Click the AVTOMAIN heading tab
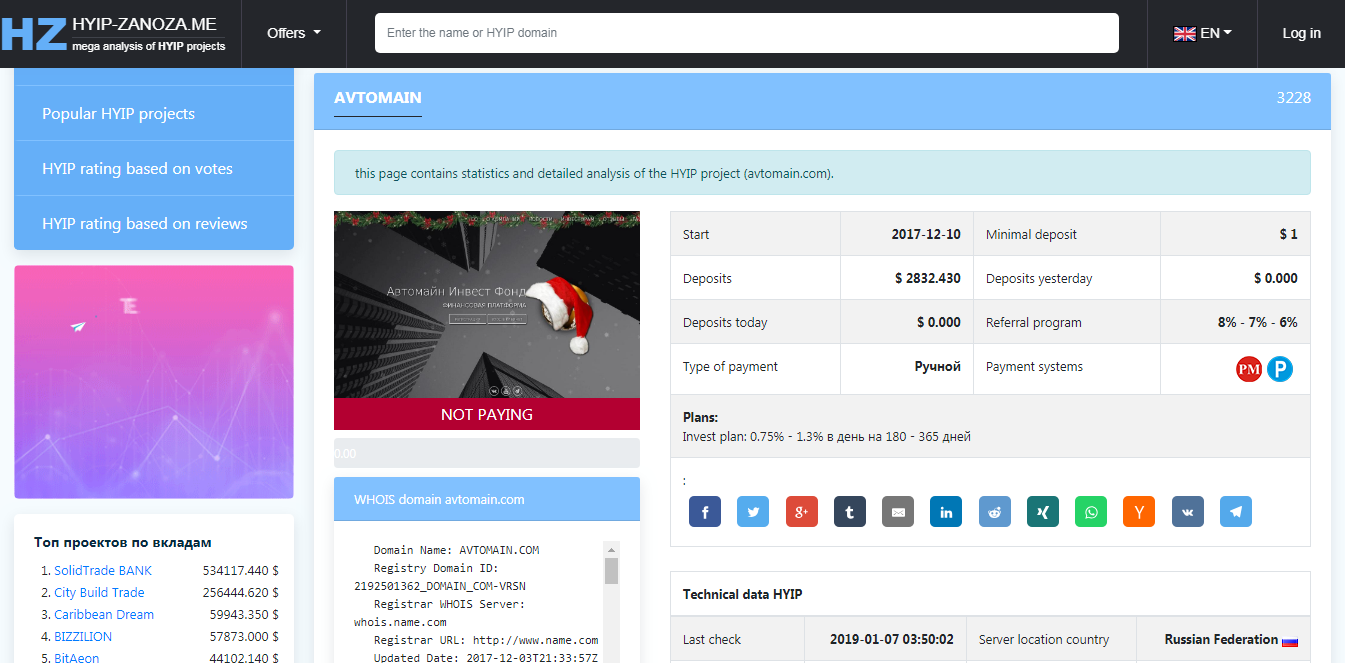This screenshot has width=1345, height=663. 378,98
